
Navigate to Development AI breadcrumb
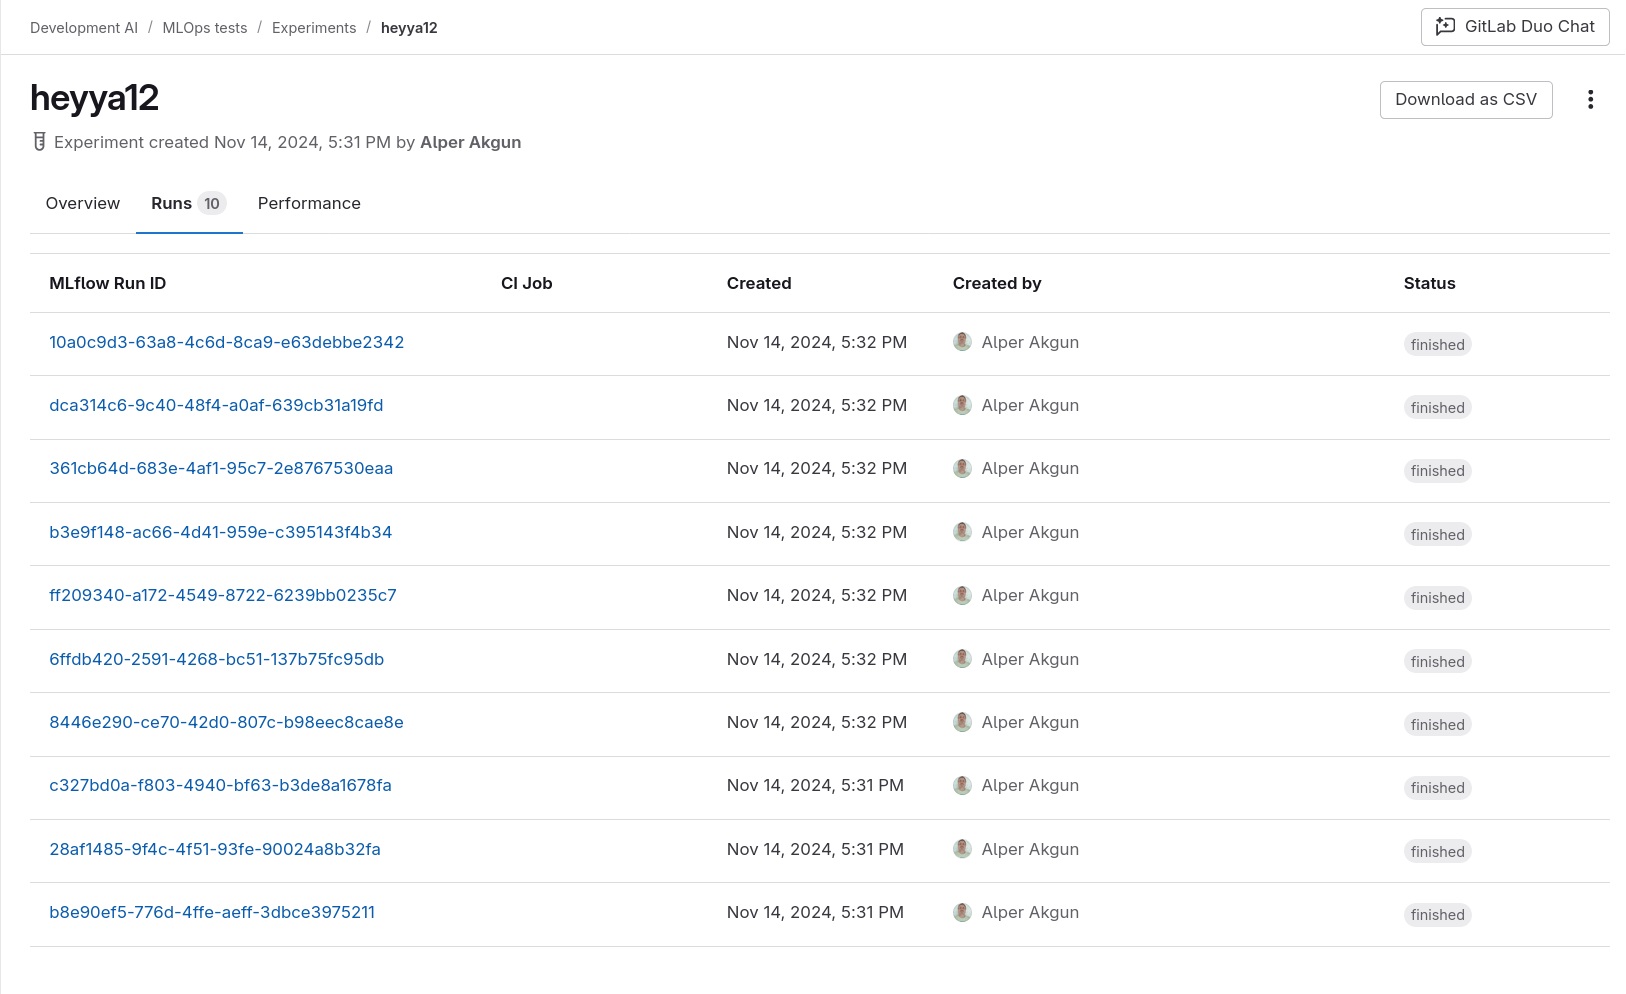pos(83,27)
